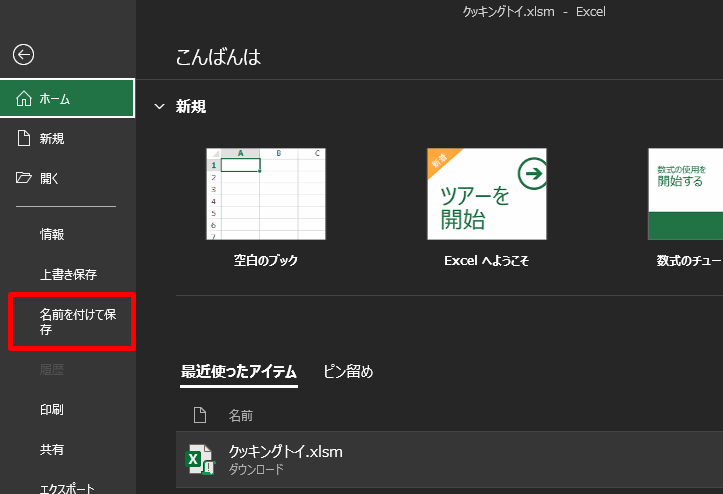The height and width of the screenshot is (494, 723).
Task: Click the file type icon column header
Action: tap(199, 414)
